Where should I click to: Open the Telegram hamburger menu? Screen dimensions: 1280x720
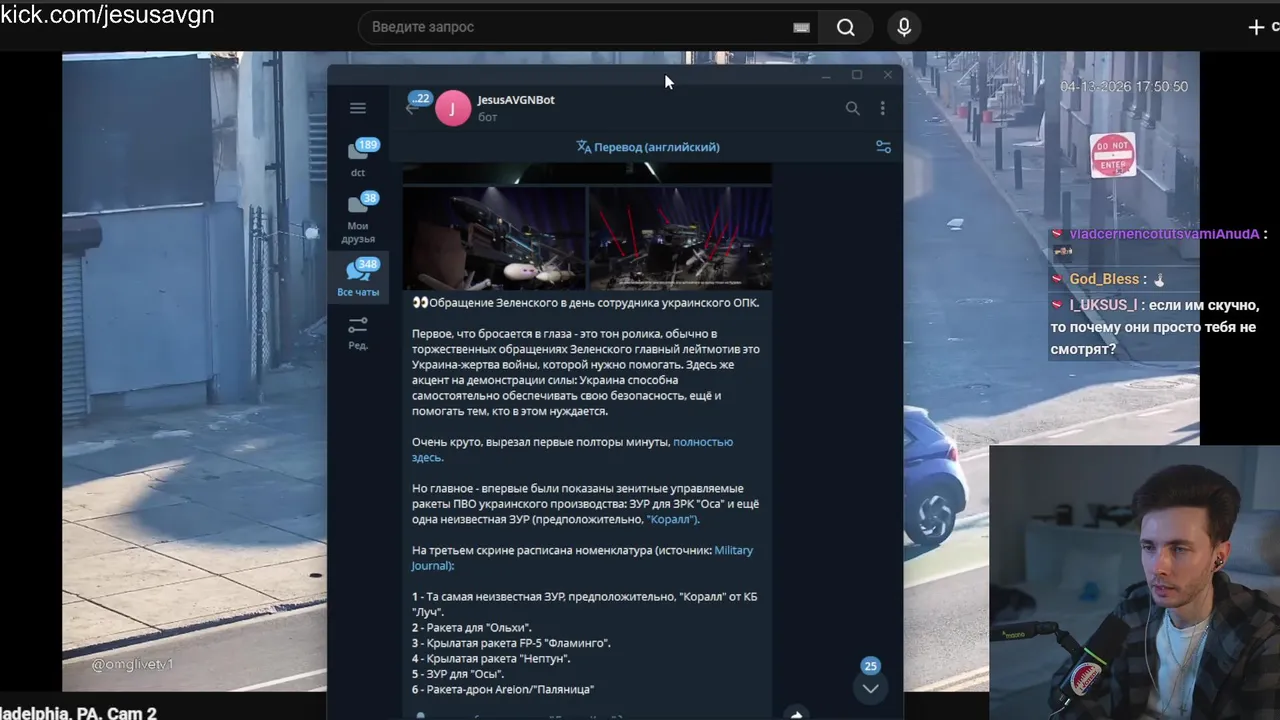(x=358, y=108)
